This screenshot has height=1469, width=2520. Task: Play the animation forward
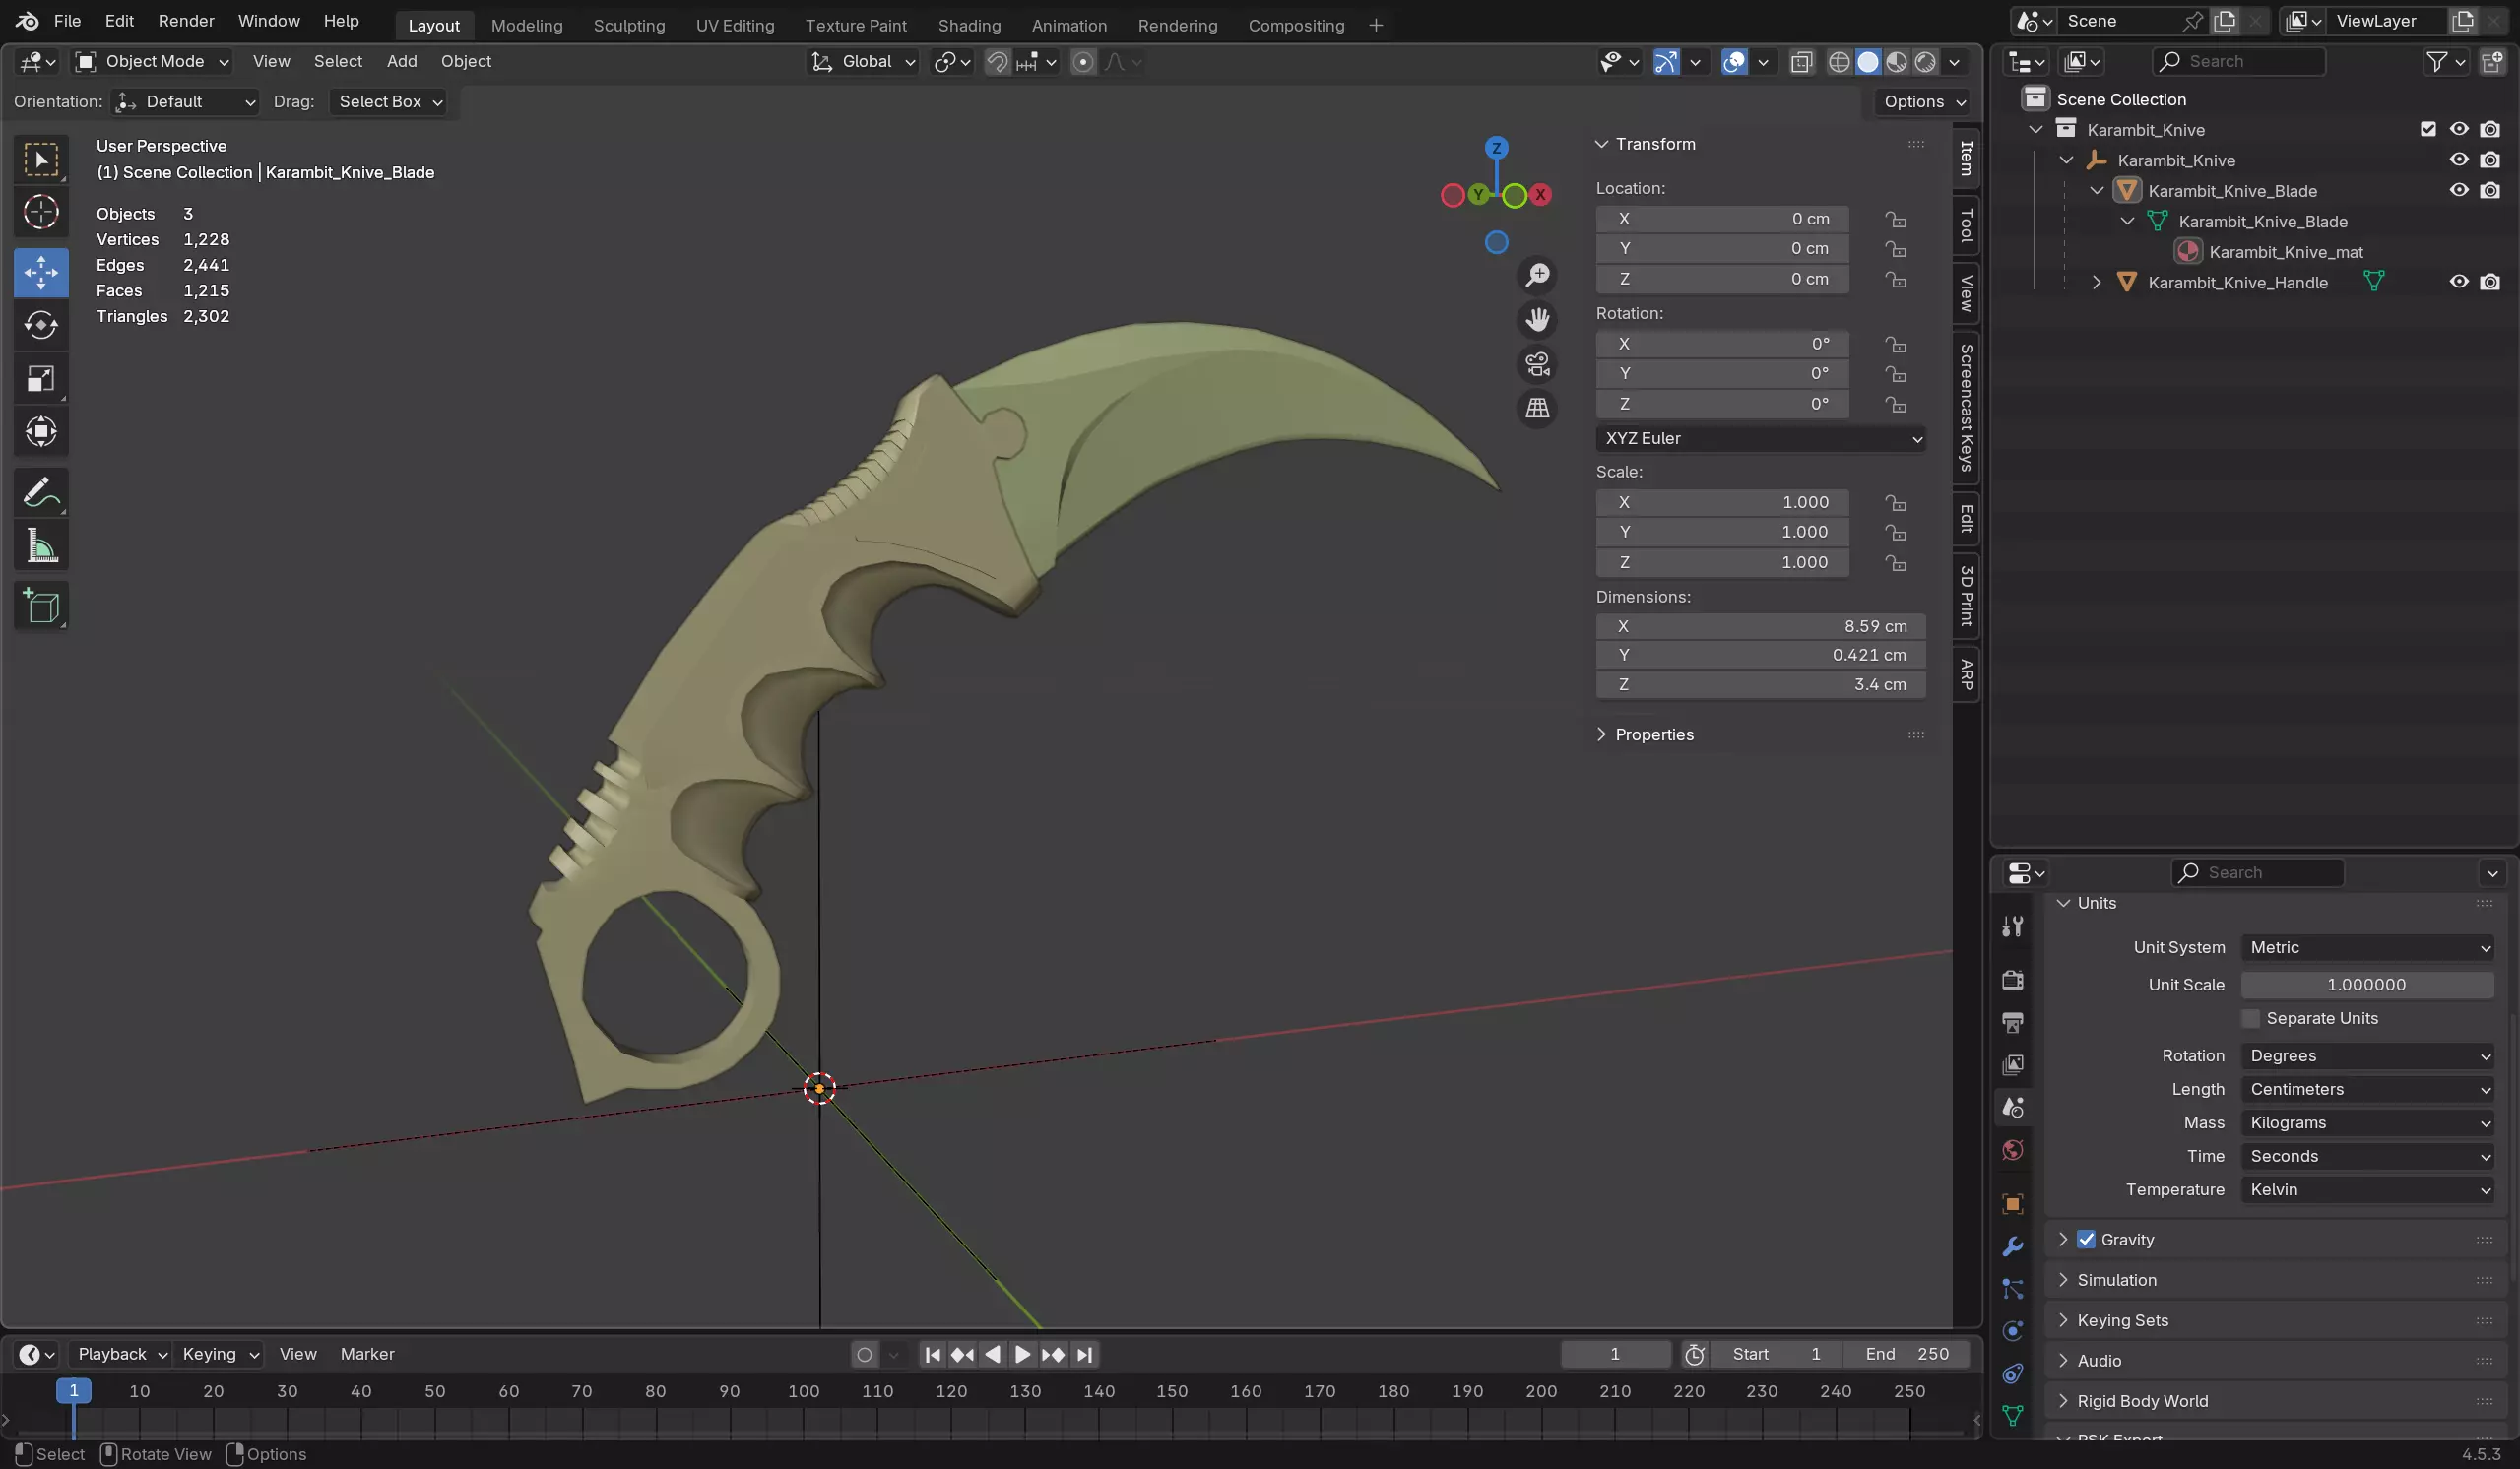[x=1022, y=1354]
